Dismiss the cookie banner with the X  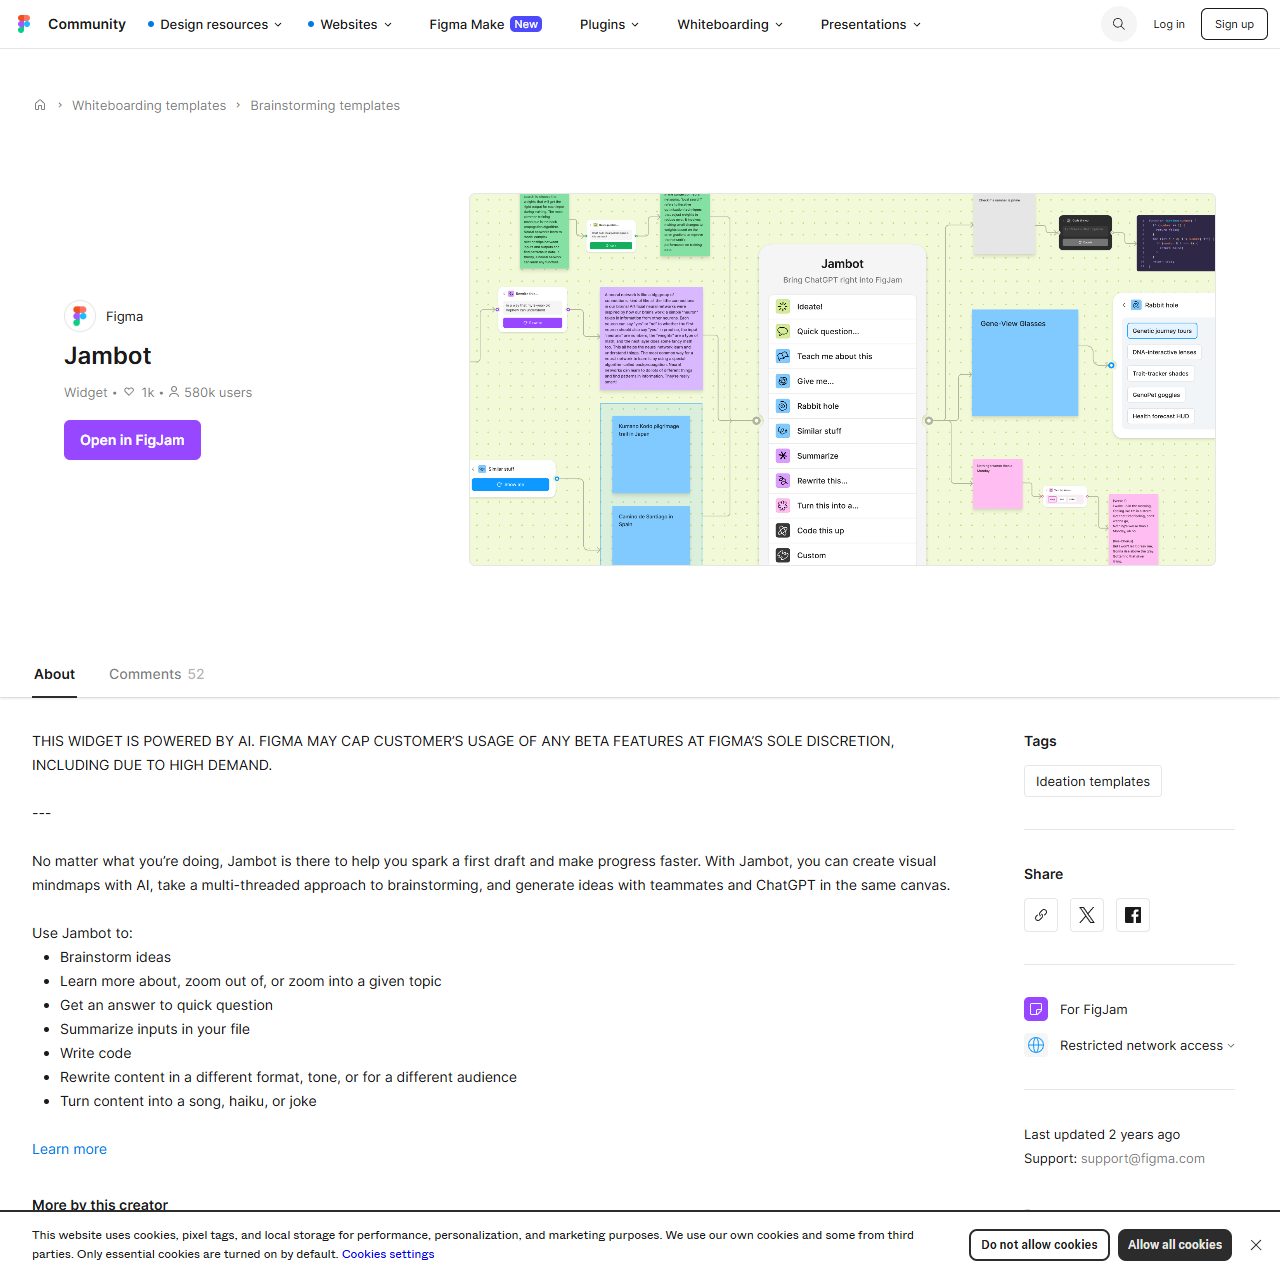pos(1256,1244)
